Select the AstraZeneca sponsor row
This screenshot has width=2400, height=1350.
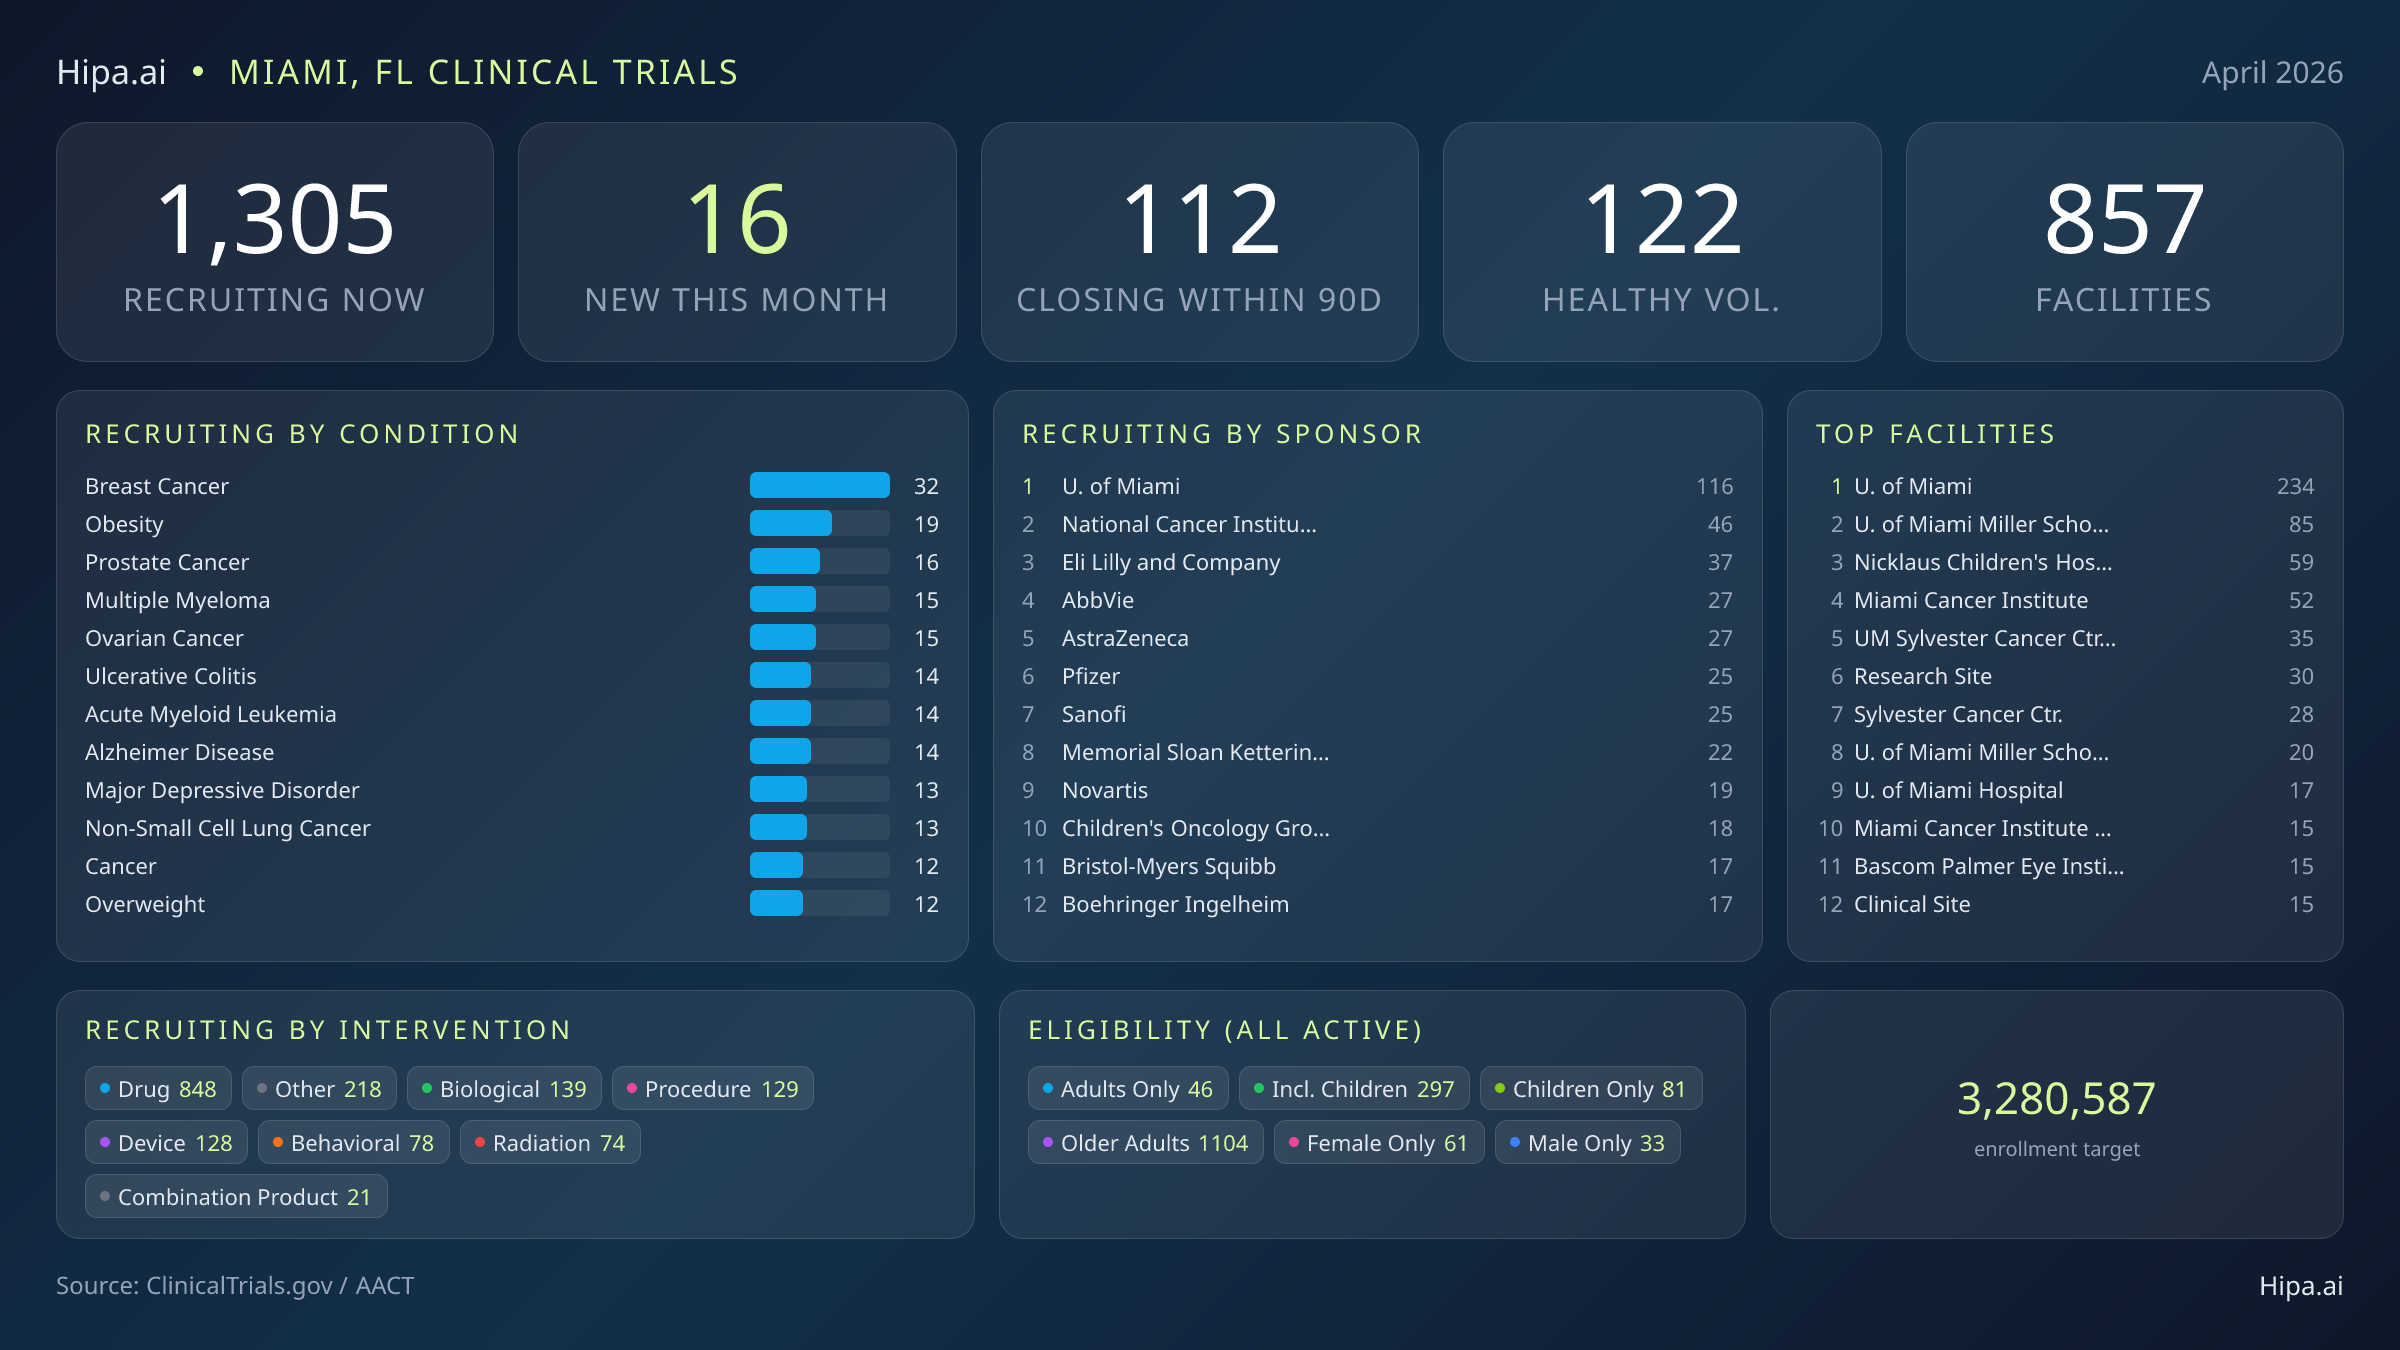[x=1377, y=637]
